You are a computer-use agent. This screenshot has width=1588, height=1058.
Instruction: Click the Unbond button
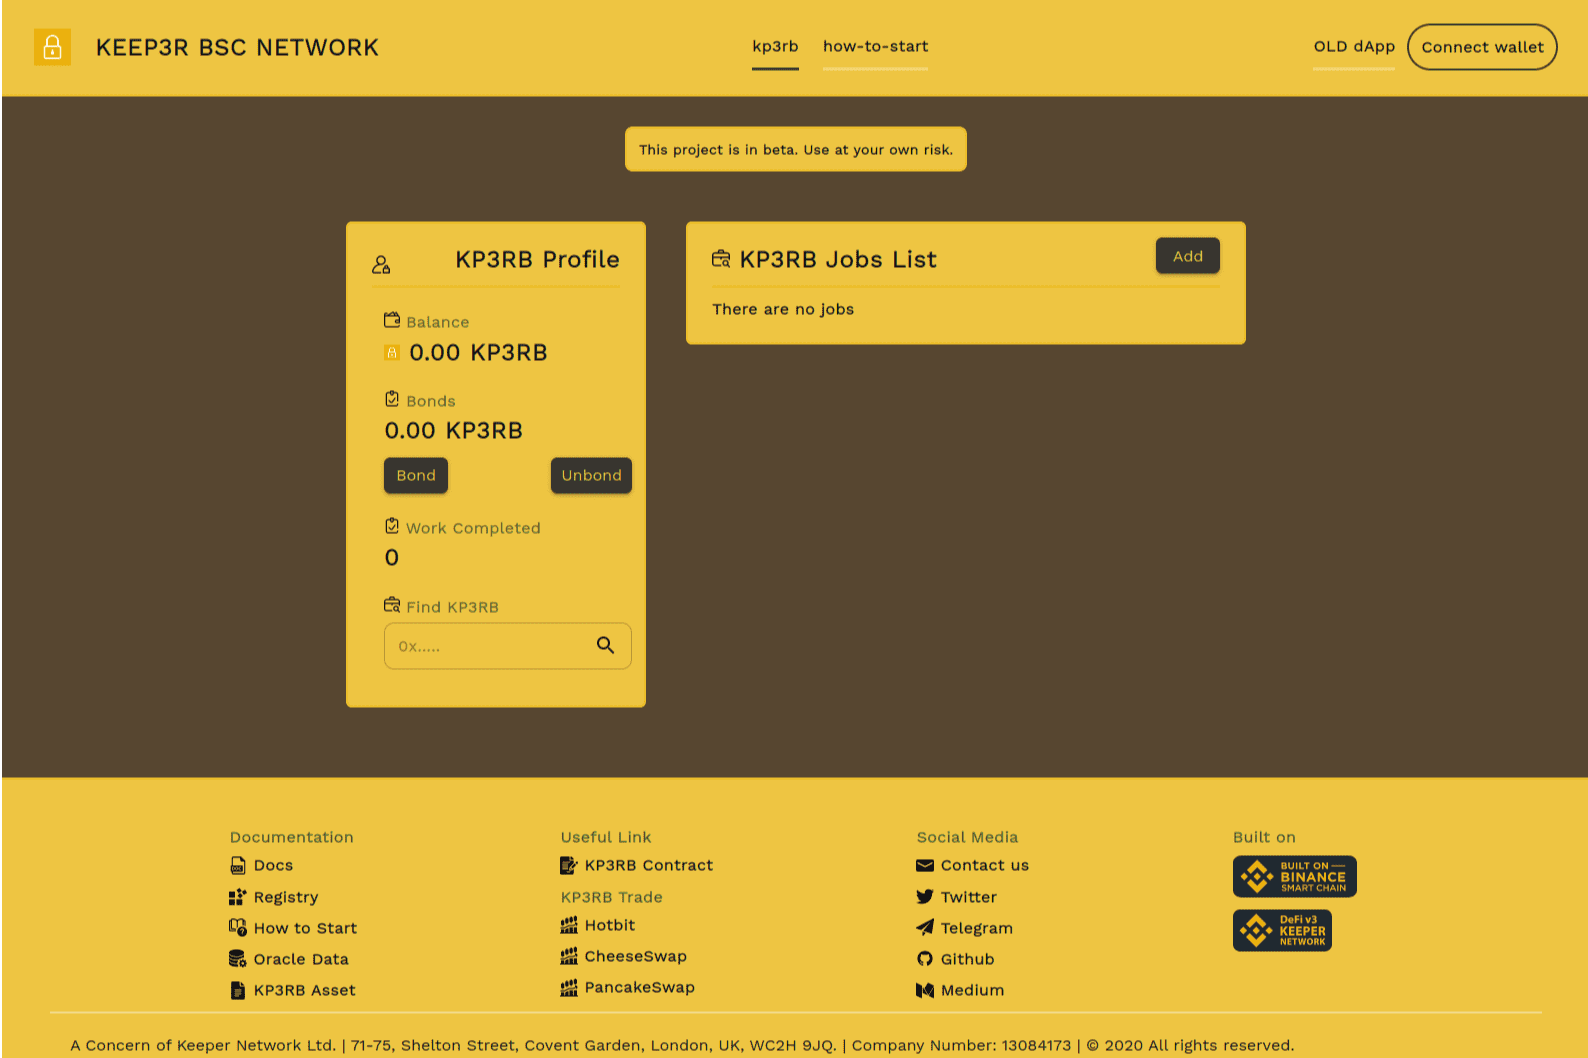pos(591,475)
